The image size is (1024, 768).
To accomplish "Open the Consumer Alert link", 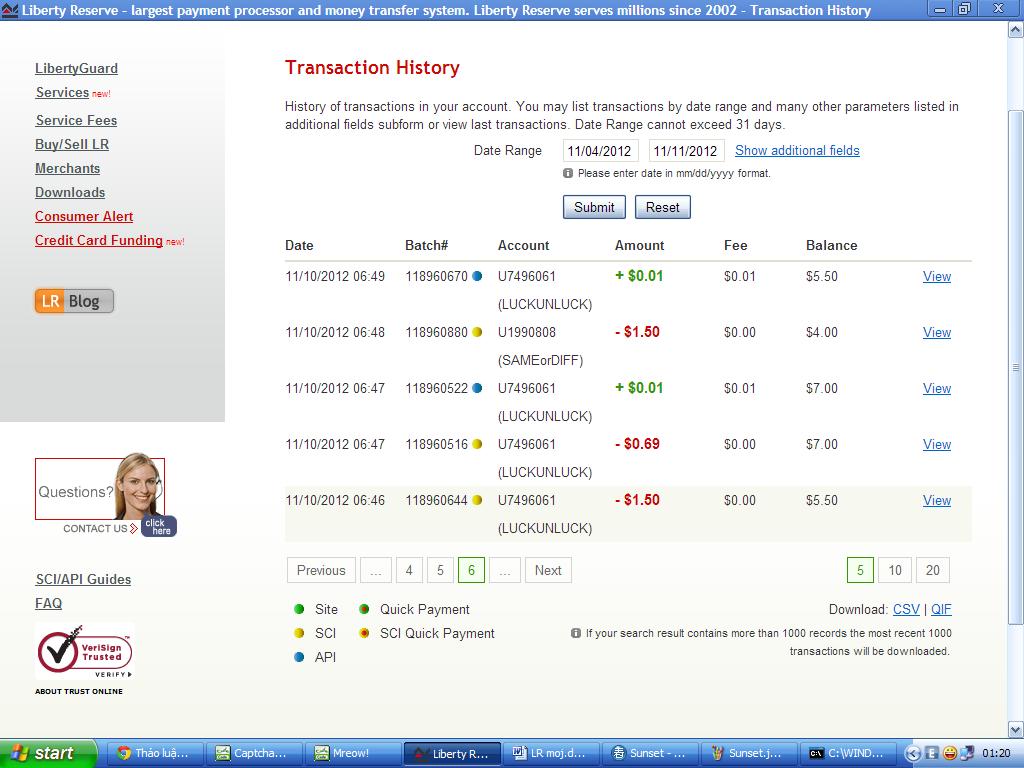I will click(x=84, y=216).
